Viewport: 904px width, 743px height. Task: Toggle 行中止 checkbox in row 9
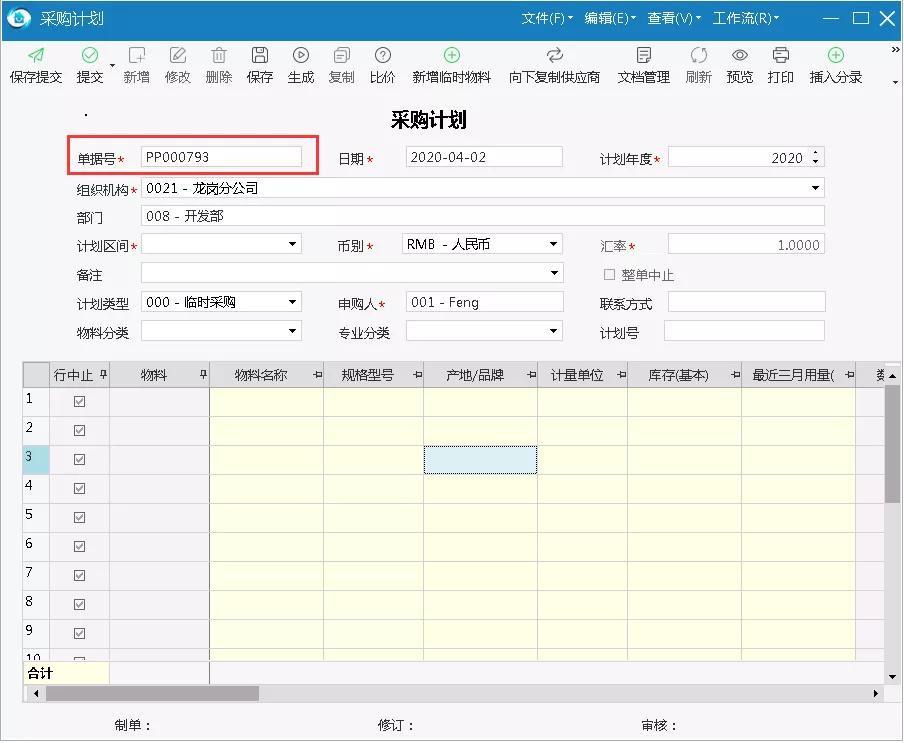point(80,633)
